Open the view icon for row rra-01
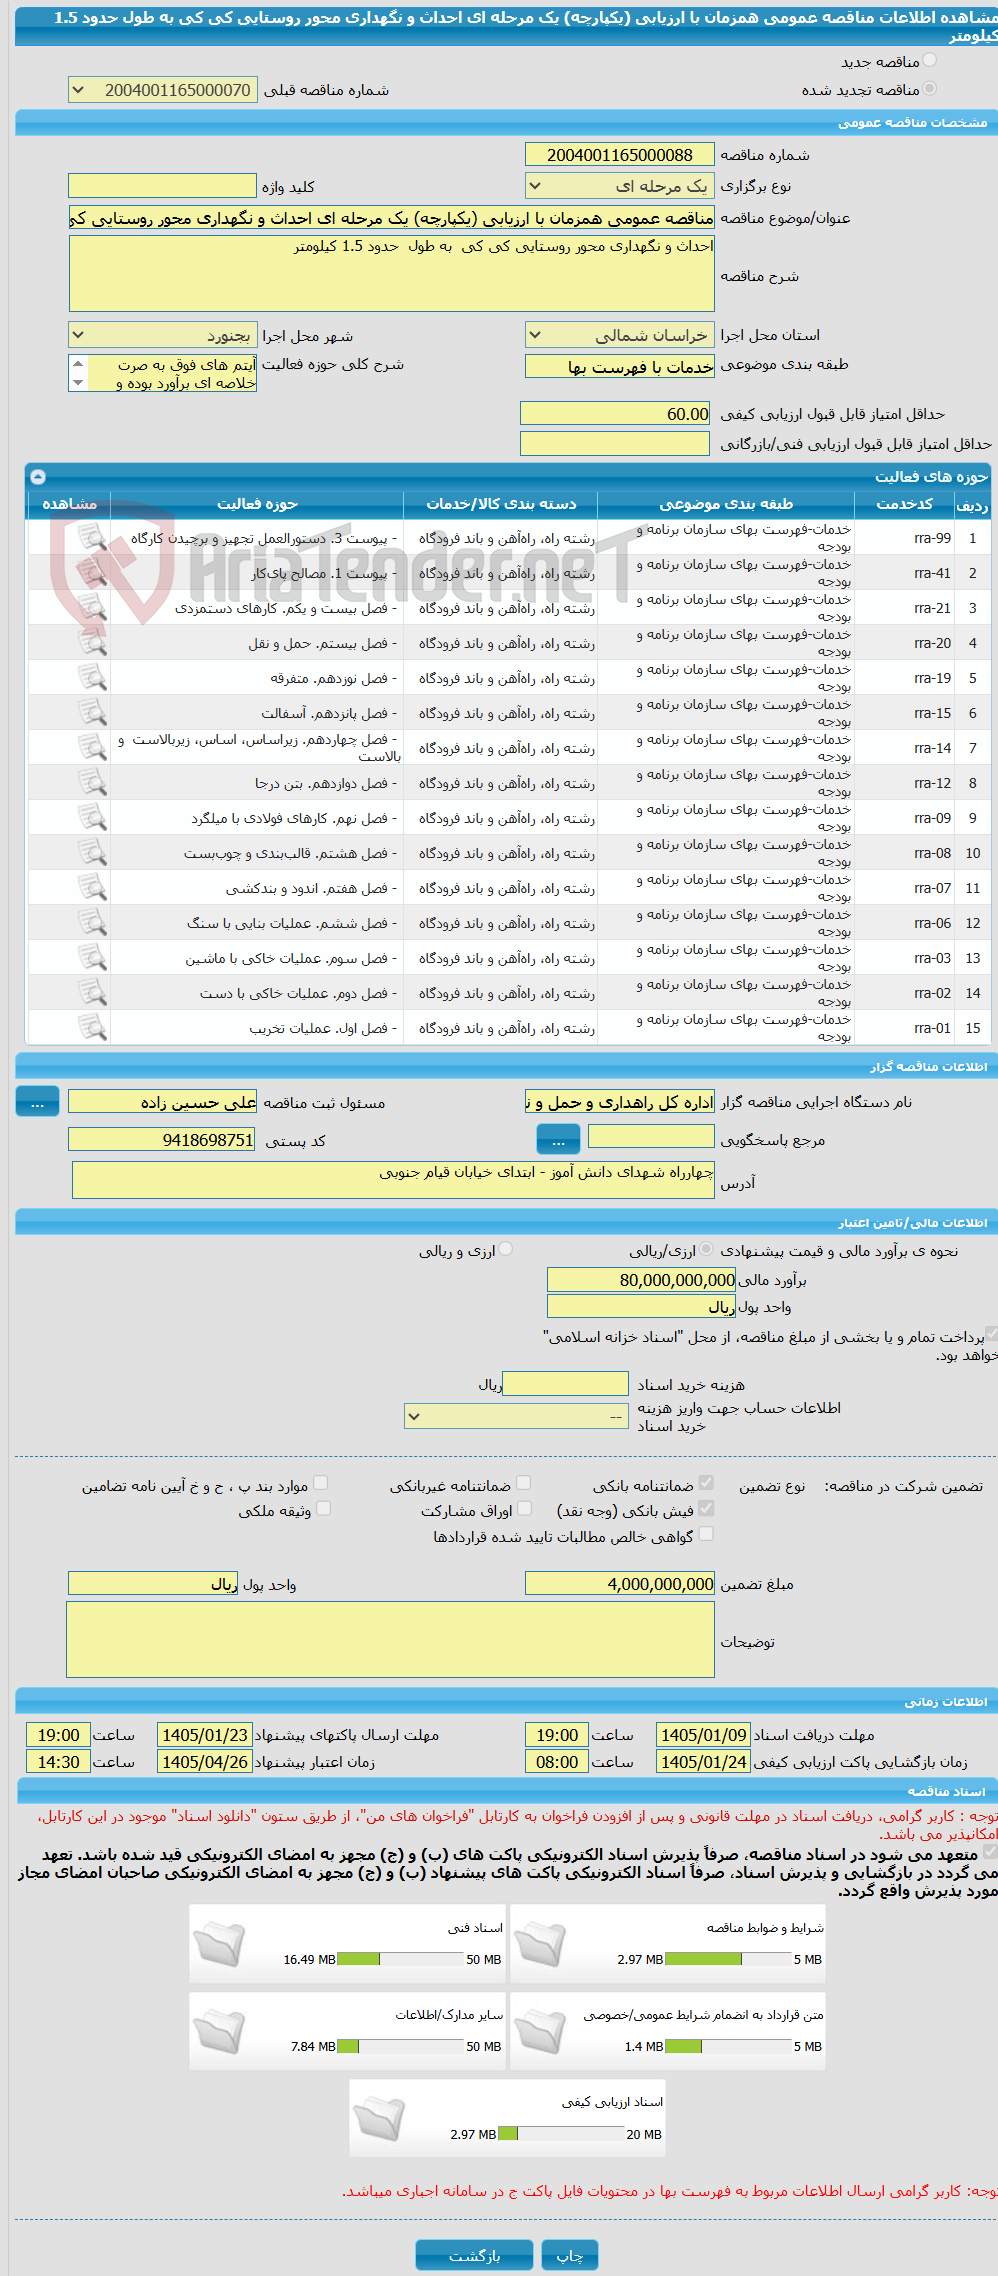Image resolution: width=998 pixels, height=2276 pixels. pyautogui.click(x=92, y=1028)
